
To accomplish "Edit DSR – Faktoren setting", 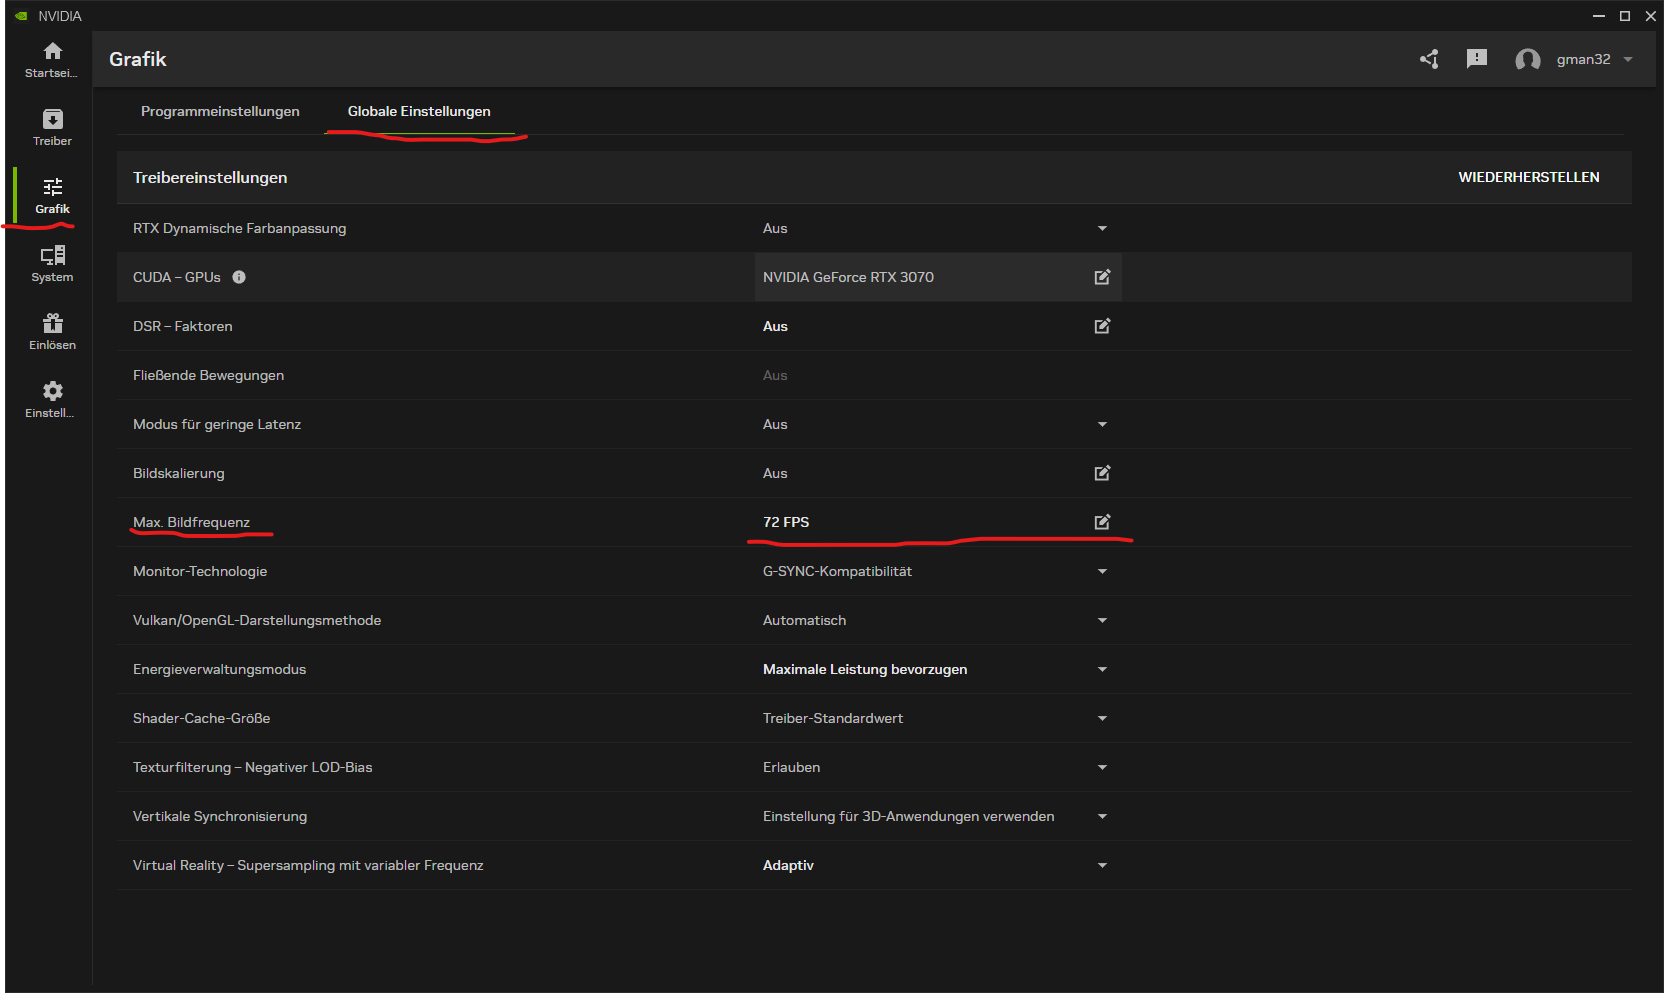I will (x=1102, y=326).
